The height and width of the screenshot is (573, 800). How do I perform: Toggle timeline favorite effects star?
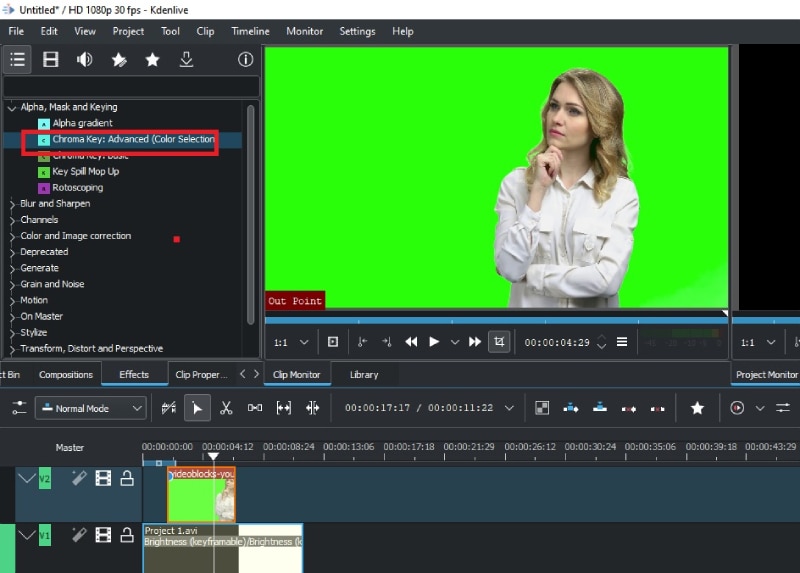697,408
